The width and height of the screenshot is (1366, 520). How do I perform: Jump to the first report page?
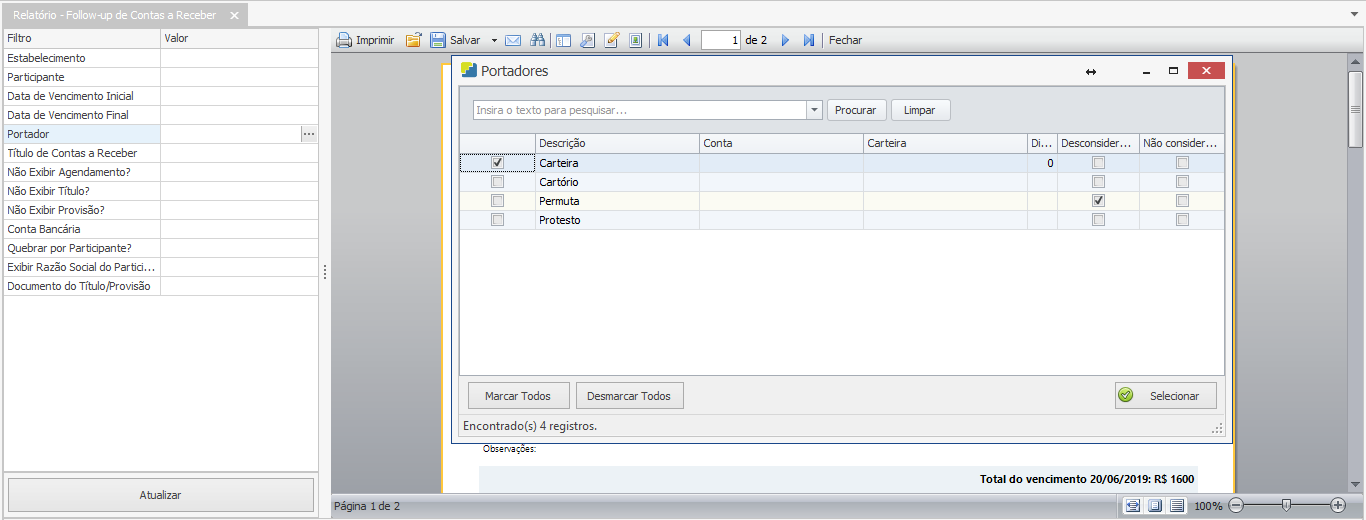point(663,41)
